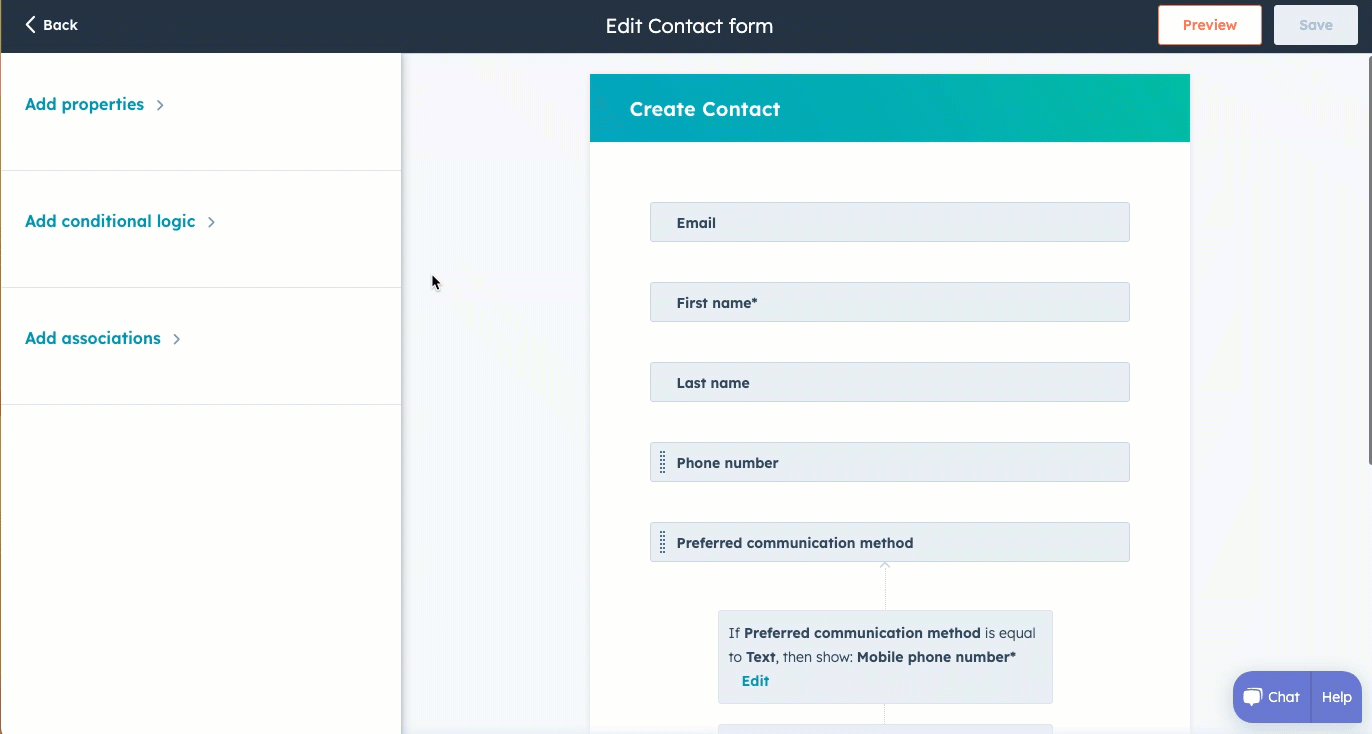Viewport: 1372px width, 734px height.
Task: Select the Email input field
Action: 889,222
